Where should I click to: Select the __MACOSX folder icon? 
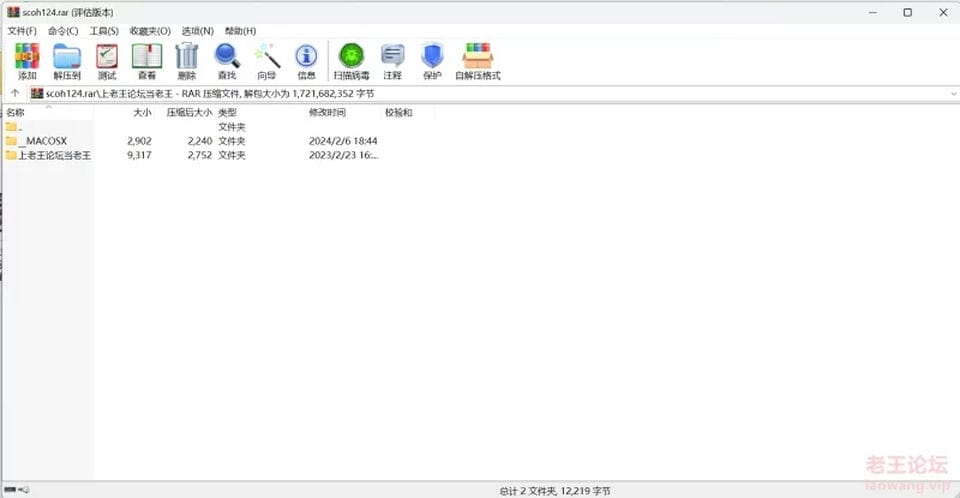click(x=11, y=141)
